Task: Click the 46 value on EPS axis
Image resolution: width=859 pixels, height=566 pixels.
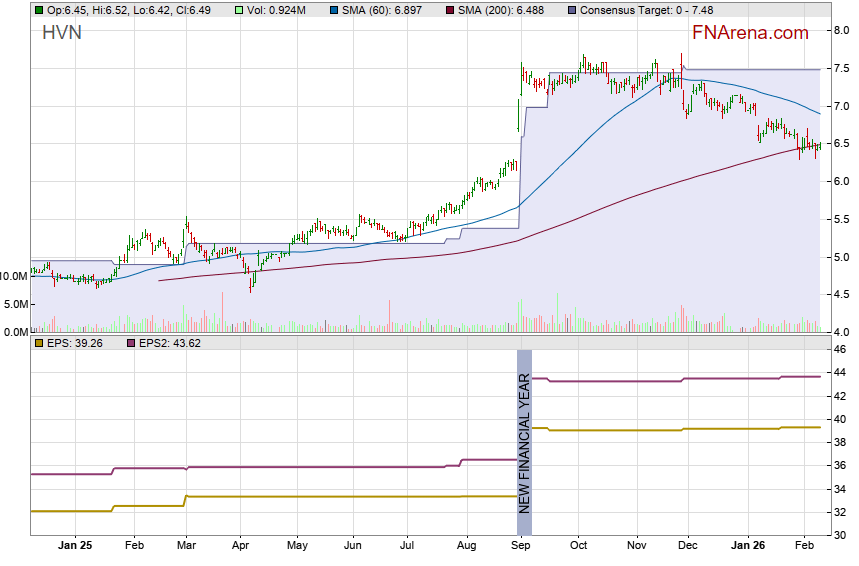Action: (840, 350)
